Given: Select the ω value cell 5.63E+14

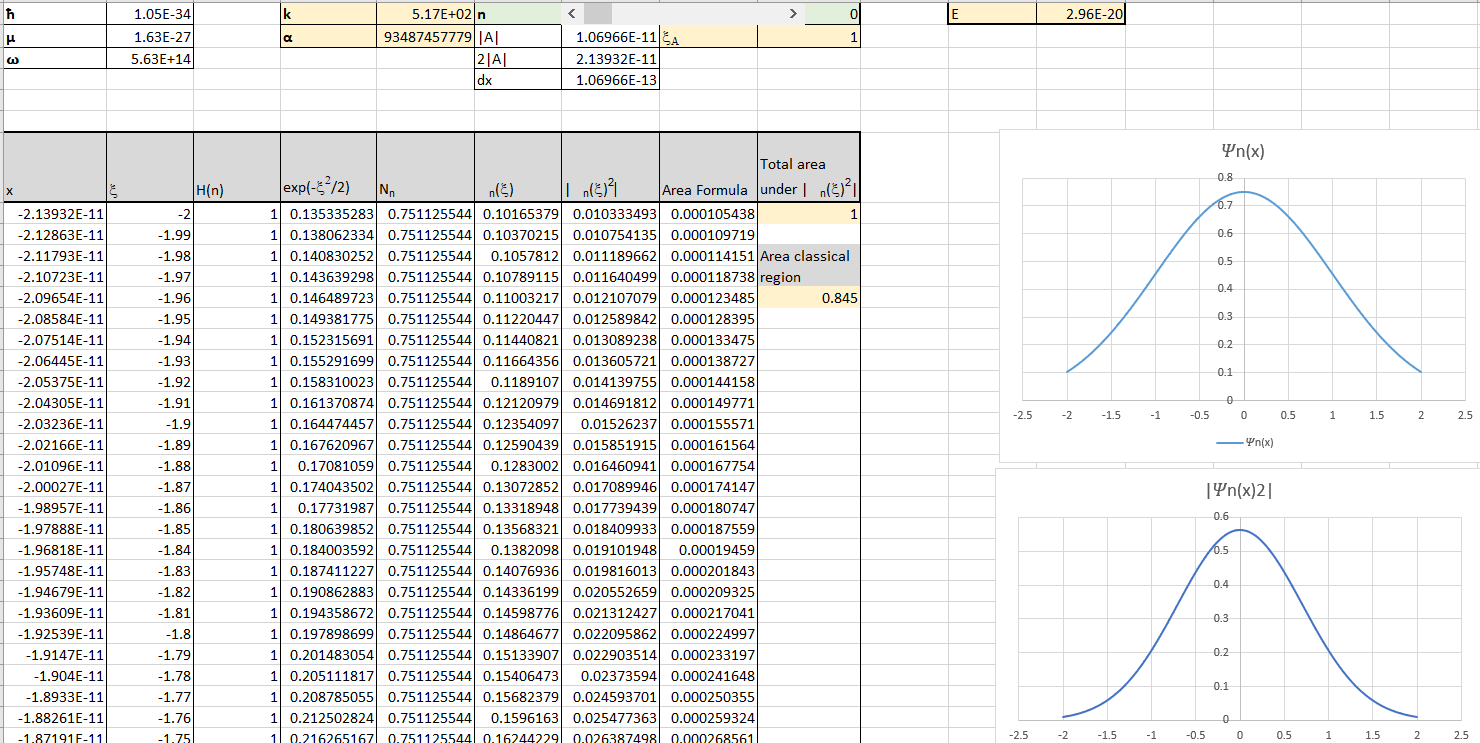Looking at the screenshot, I should tap(150, 58).
